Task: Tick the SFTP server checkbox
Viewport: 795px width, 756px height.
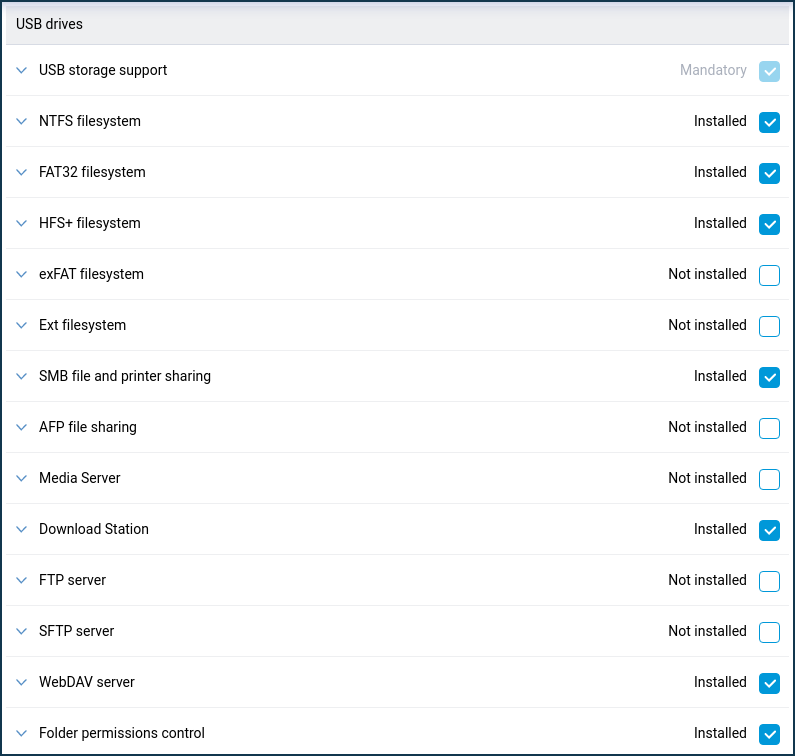Action: coord(769,632)
